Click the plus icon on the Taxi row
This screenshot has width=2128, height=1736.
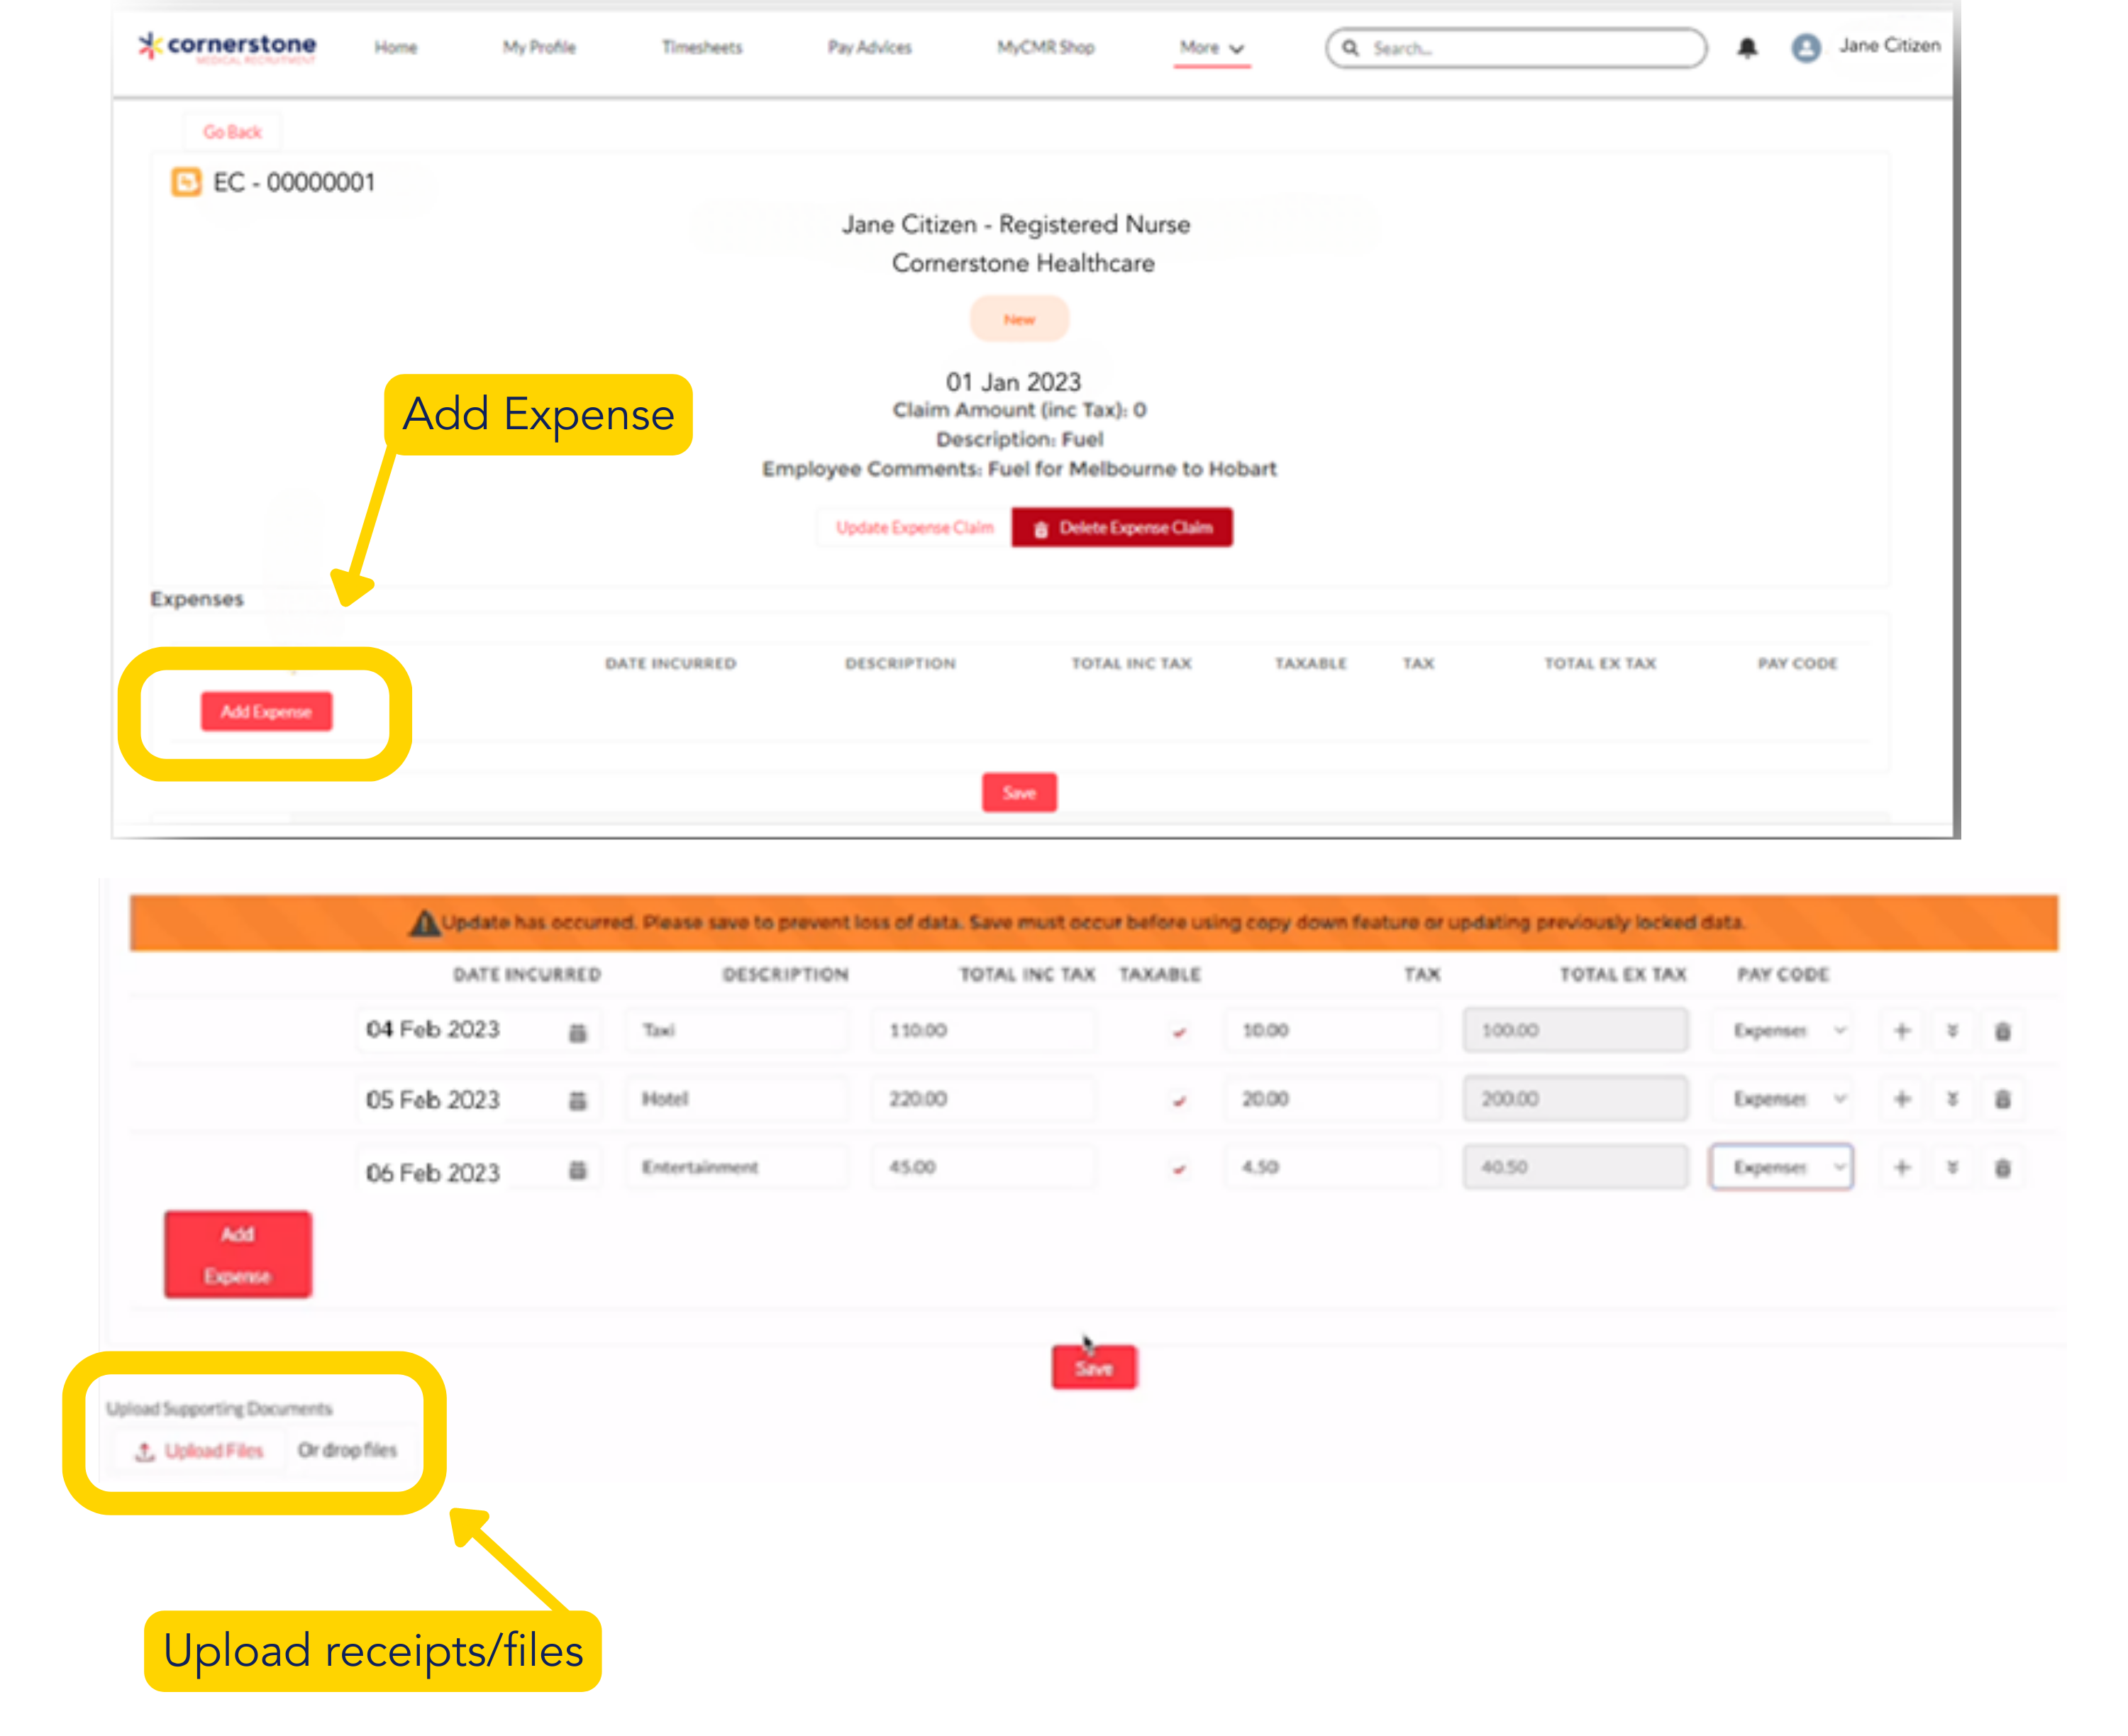tap(1901, 1030)
